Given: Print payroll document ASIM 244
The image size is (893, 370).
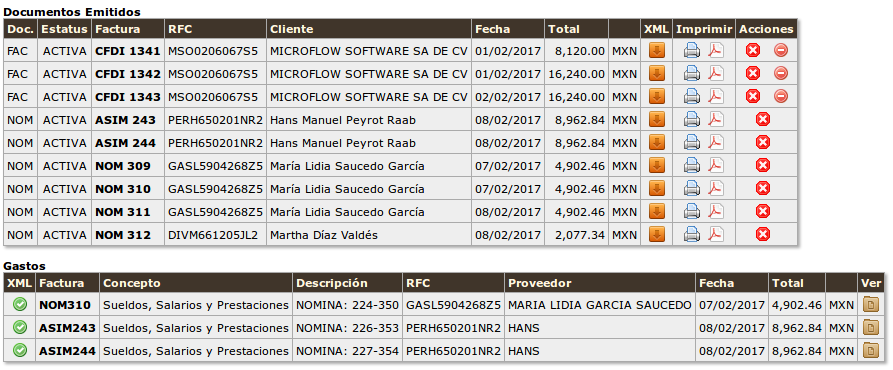Looking at the screenshot, I should pos(691,142).
